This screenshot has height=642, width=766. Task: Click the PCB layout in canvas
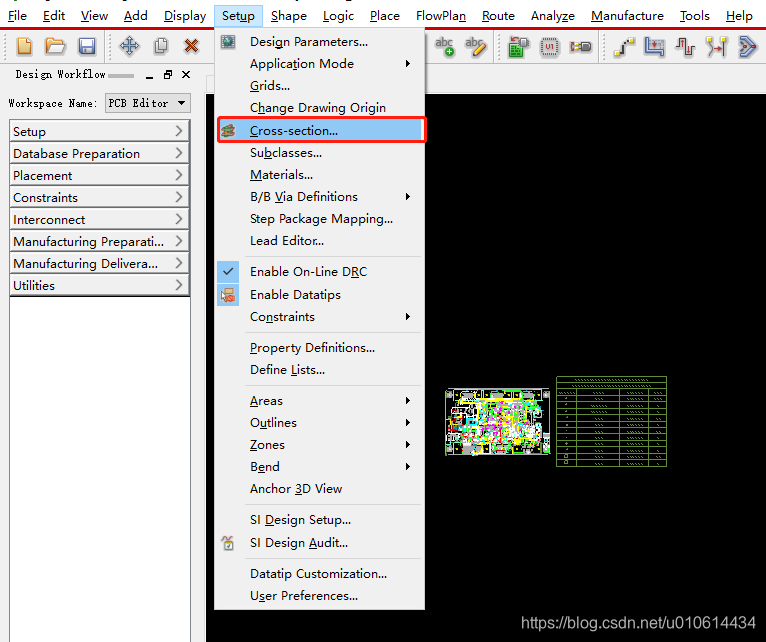pos(498,422)
